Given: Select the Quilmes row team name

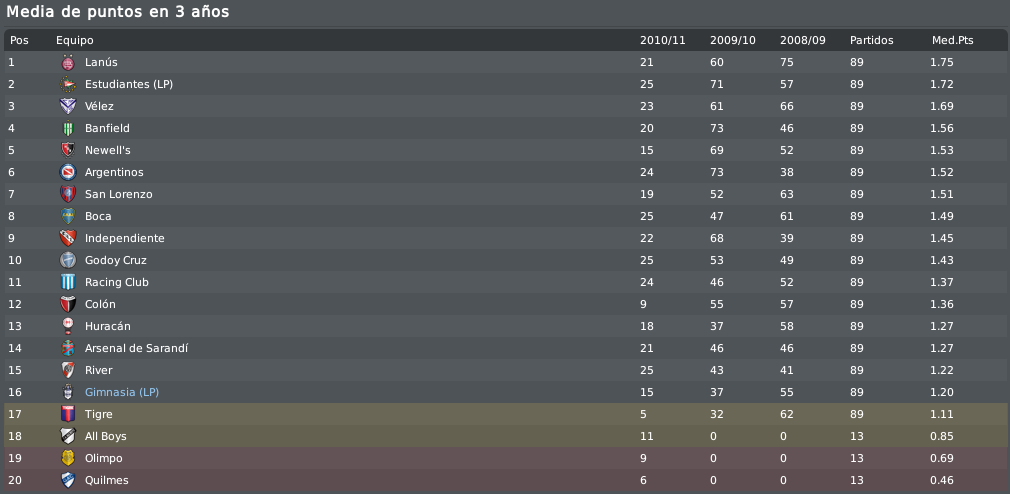Looking at the screenshot, I should click(106, 480).
